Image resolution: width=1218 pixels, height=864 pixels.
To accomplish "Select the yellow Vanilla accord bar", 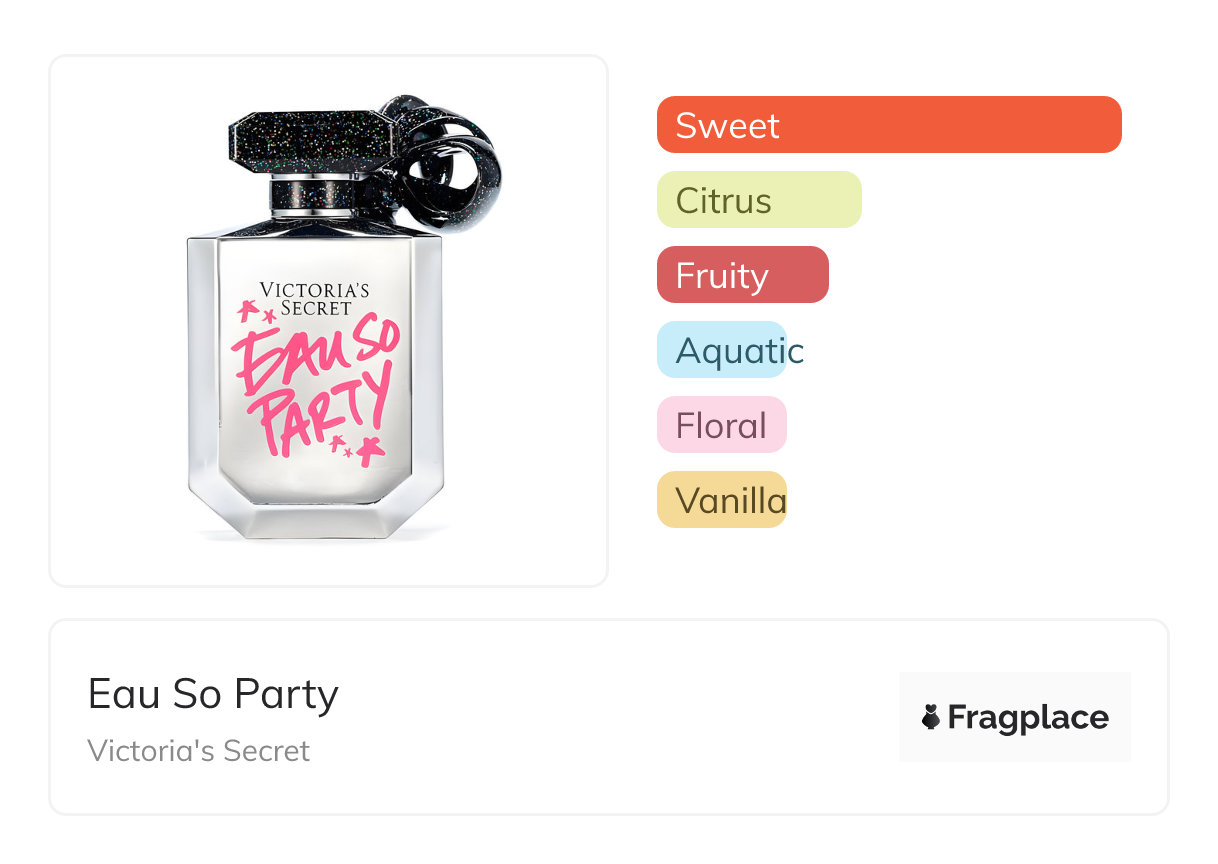I will 721,500.
